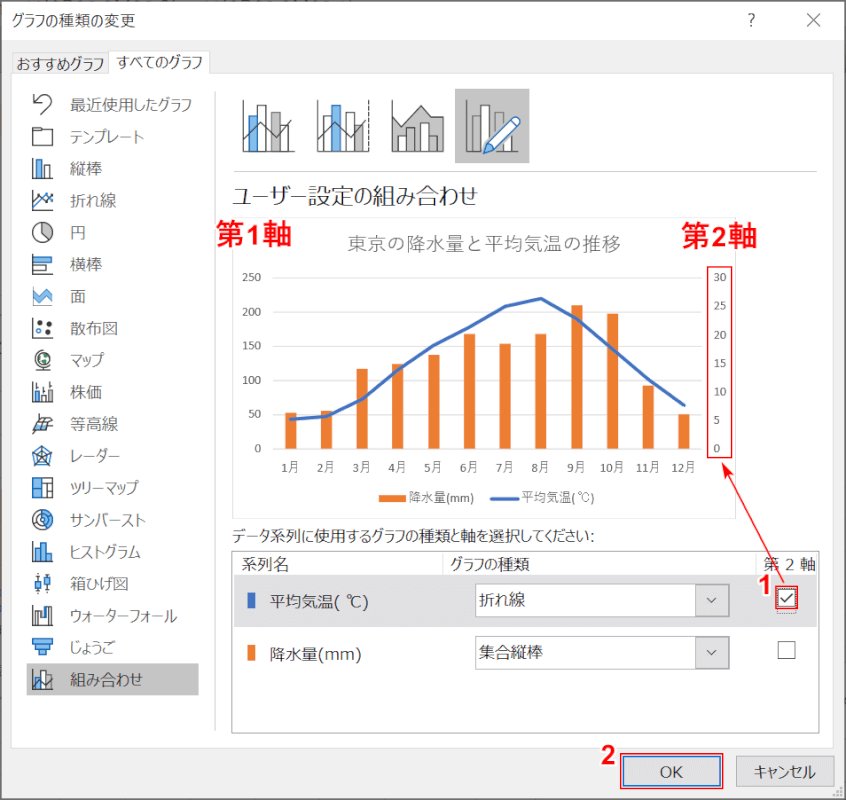This screenshot has height=800, width=846.
Task: Click the グラフの種類 column header
Action: click(490, 564)
